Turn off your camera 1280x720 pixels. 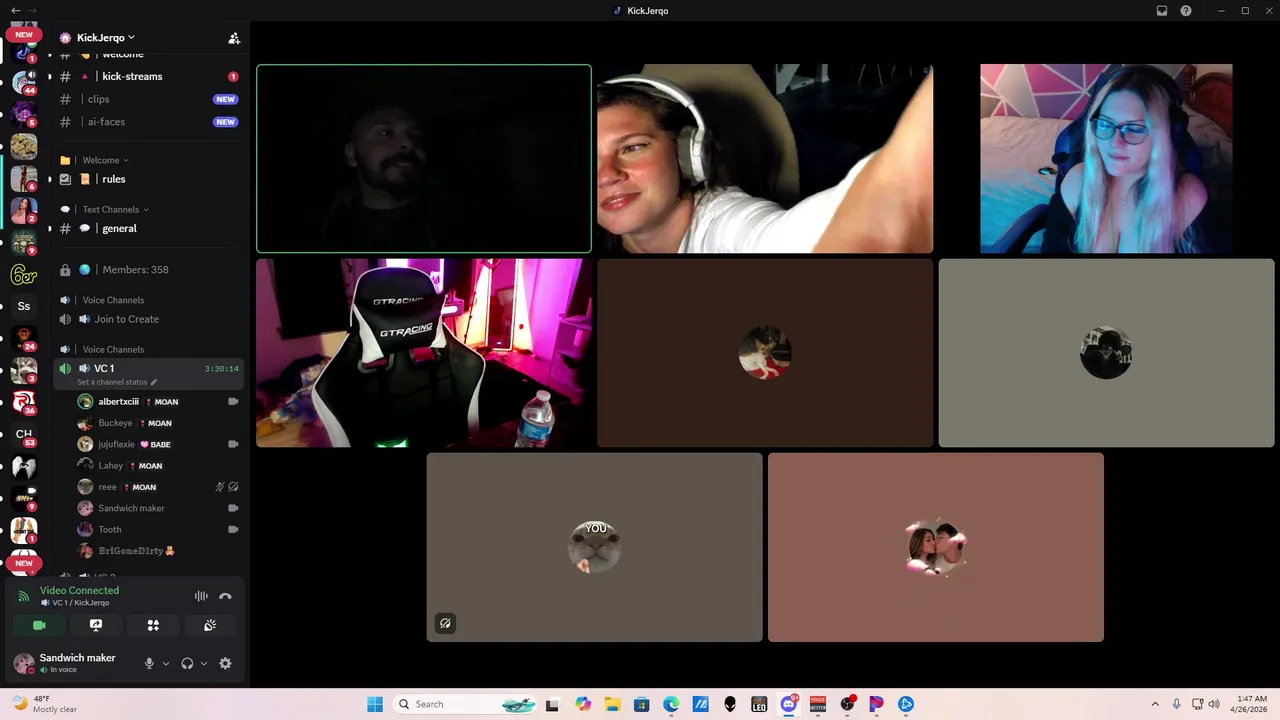tap(39, 625)
